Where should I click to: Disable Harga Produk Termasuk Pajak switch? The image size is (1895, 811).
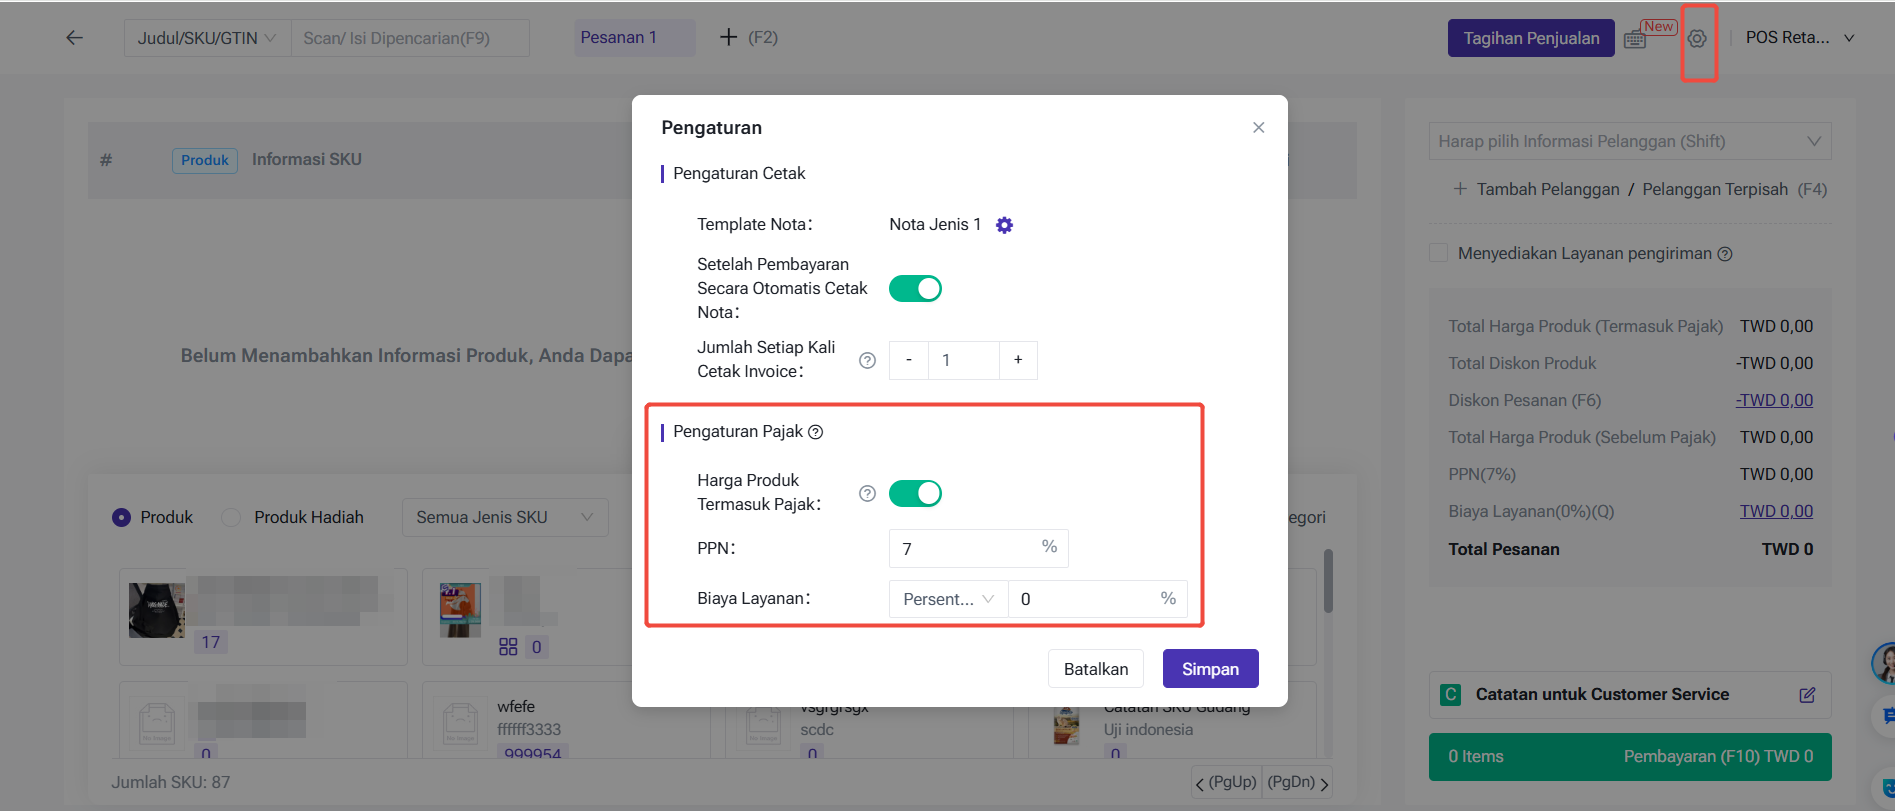pos(915,493)
